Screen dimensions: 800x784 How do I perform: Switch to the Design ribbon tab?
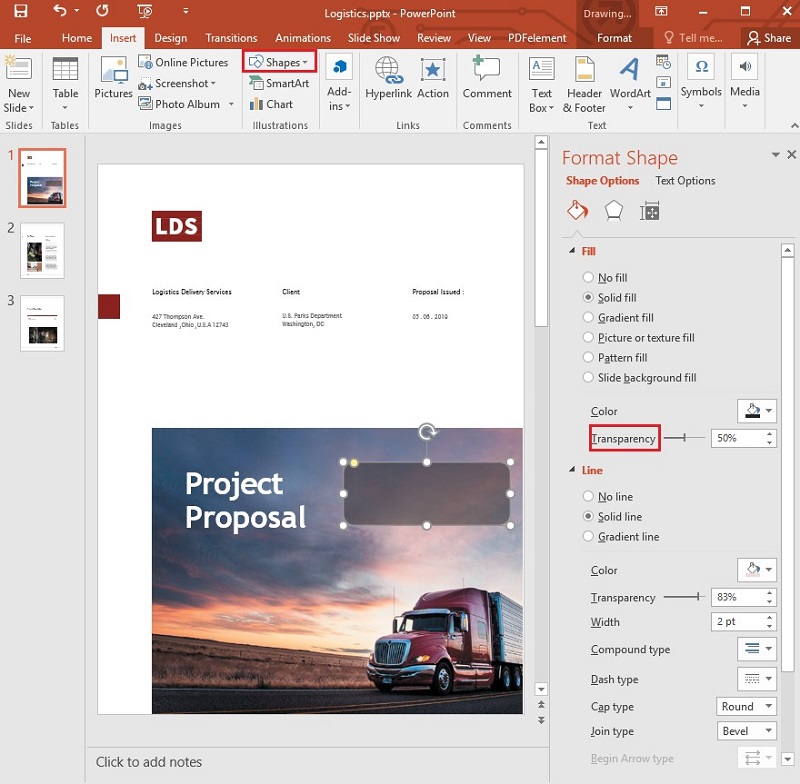click(x=170, y=38)
